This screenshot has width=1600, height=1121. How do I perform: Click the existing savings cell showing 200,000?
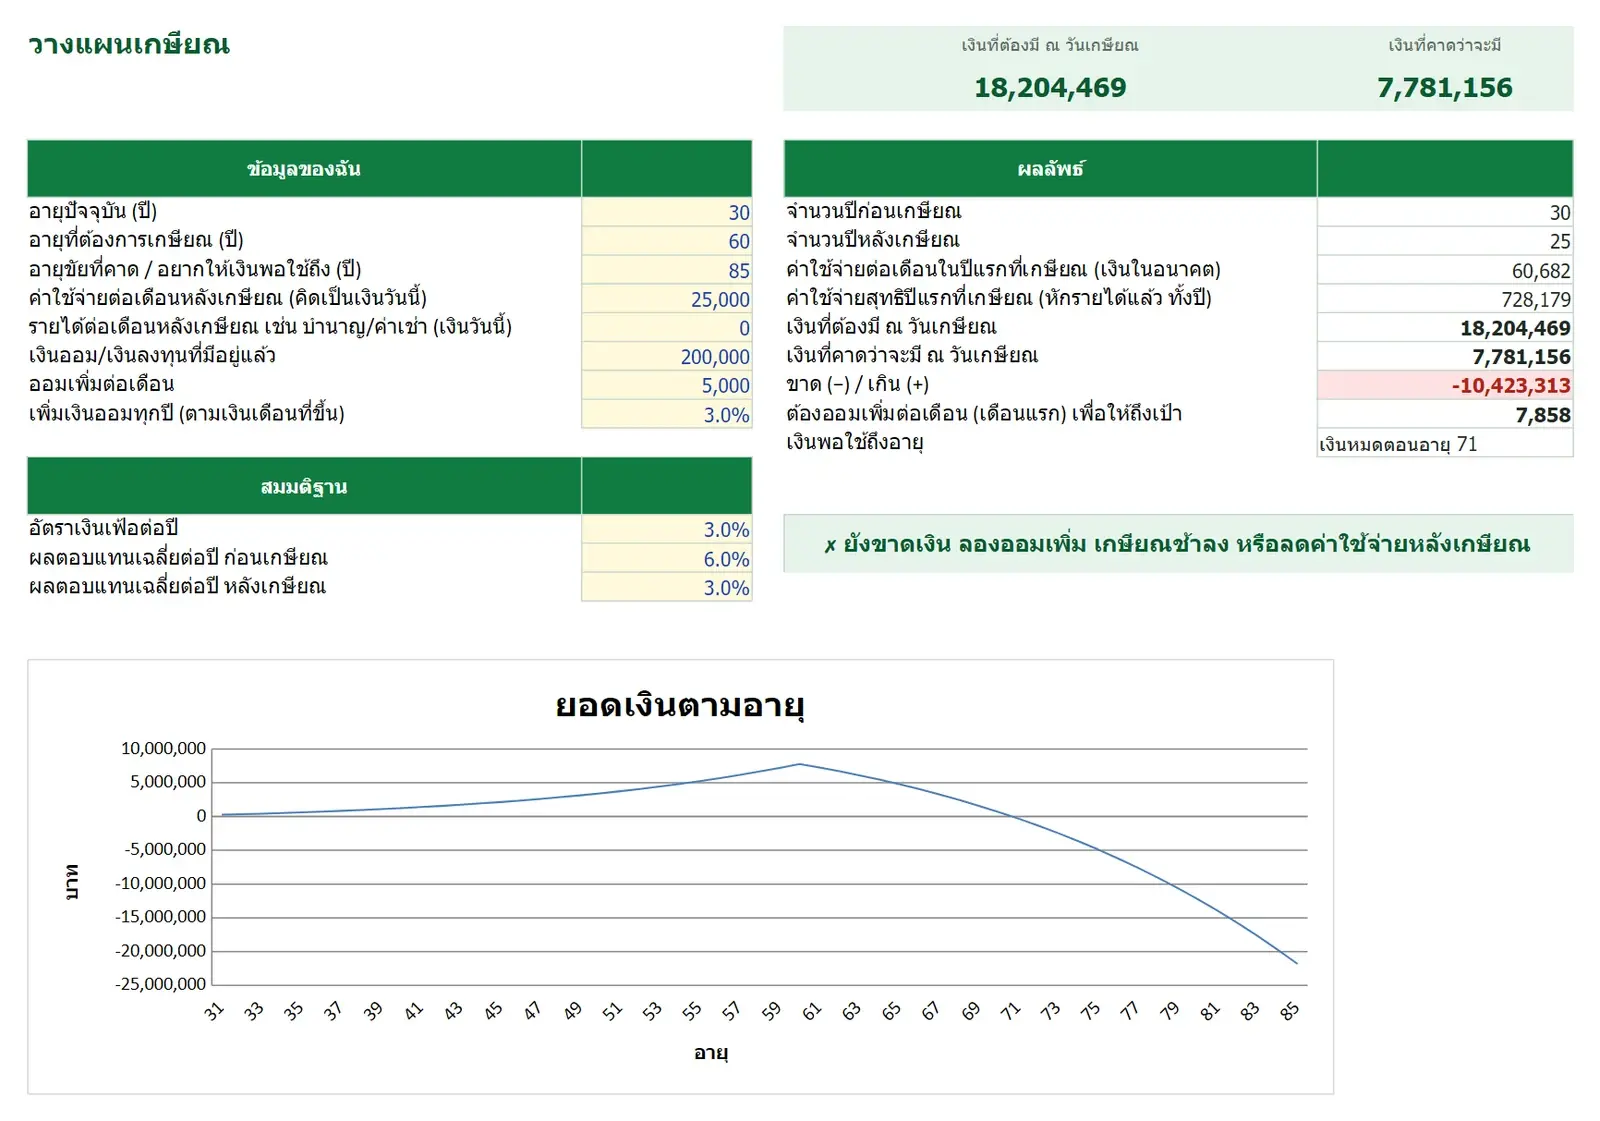click(666, 357)
